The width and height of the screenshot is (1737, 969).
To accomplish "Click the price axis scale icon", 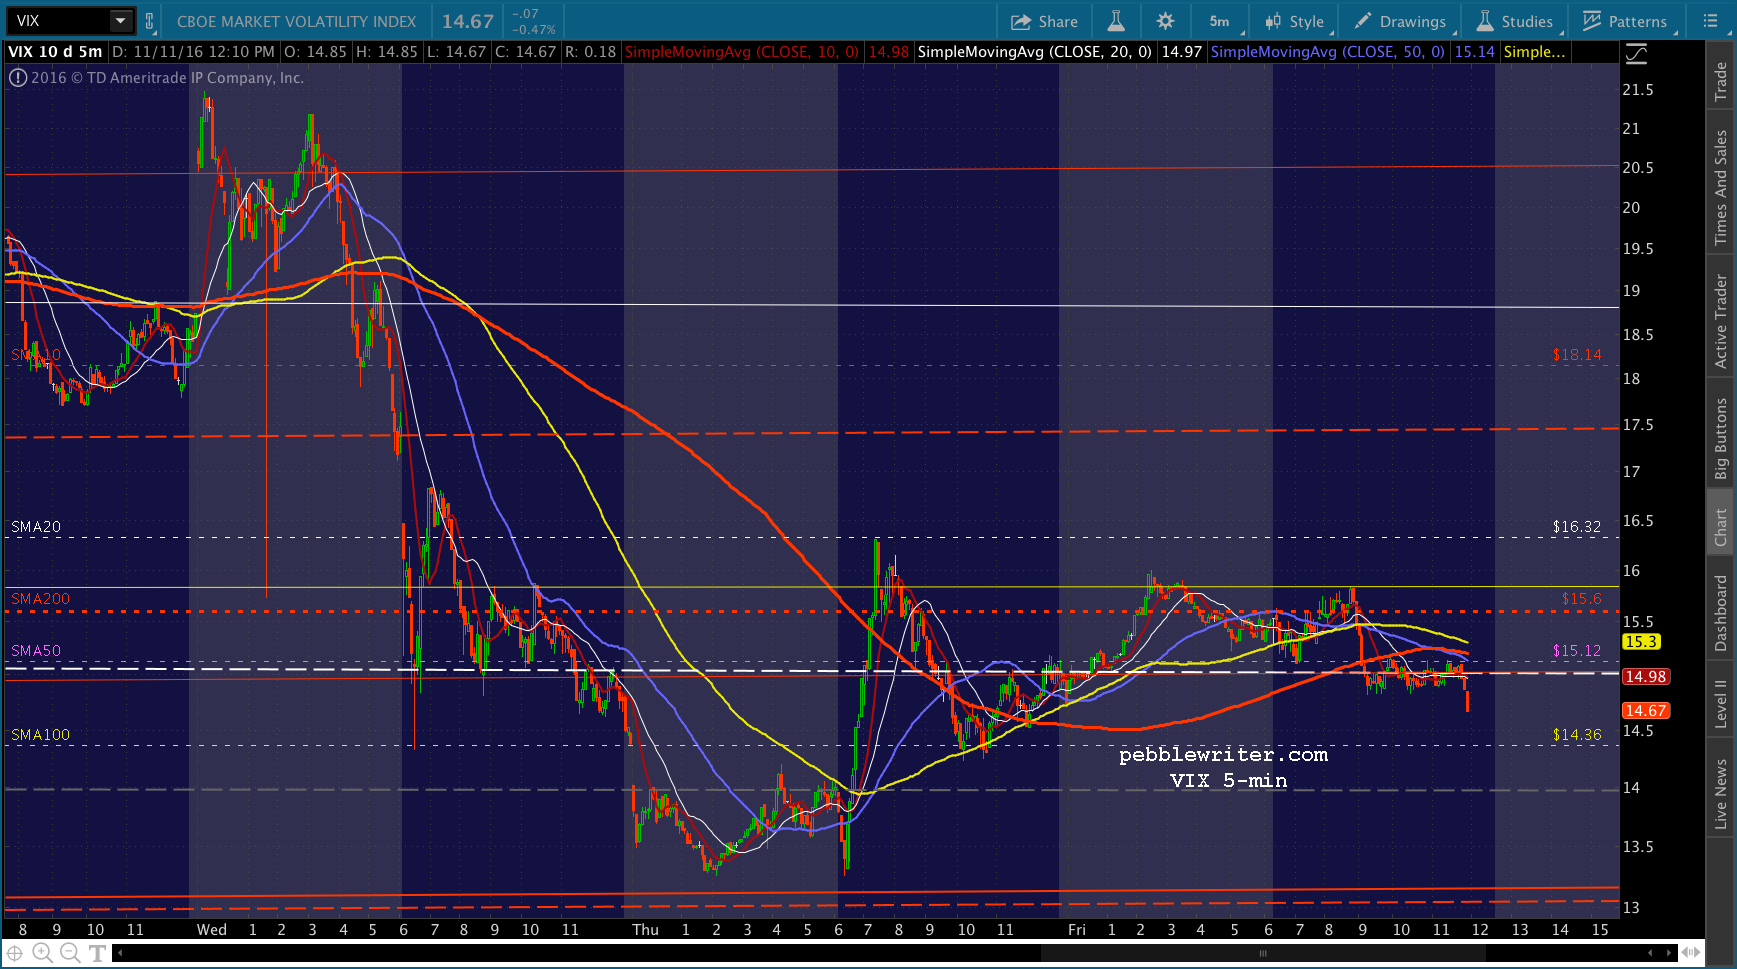I will click(x=1636, y=54).
